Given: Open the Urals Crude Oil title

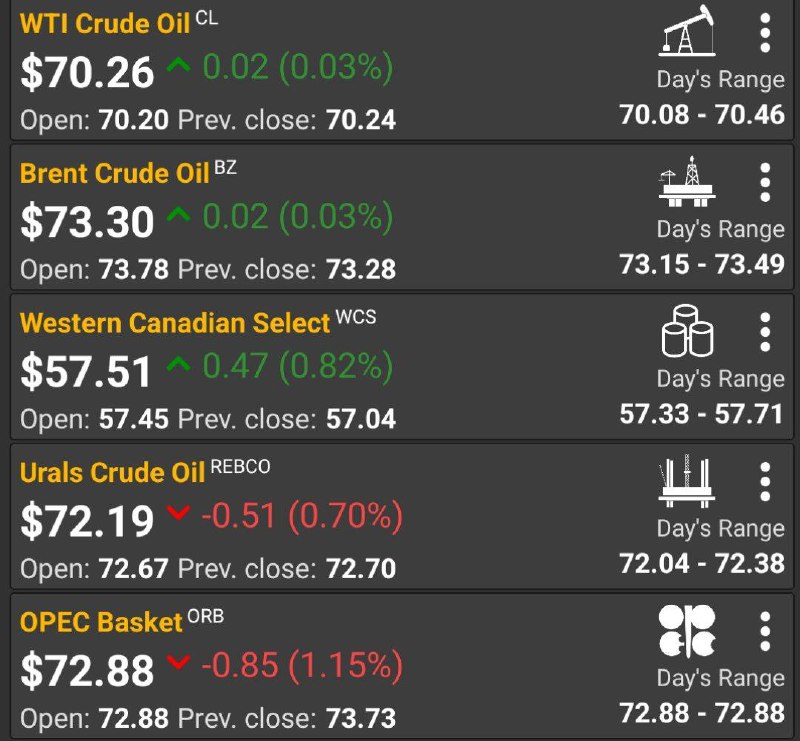Looking at the screenshot, I should (x=112, y=473).
